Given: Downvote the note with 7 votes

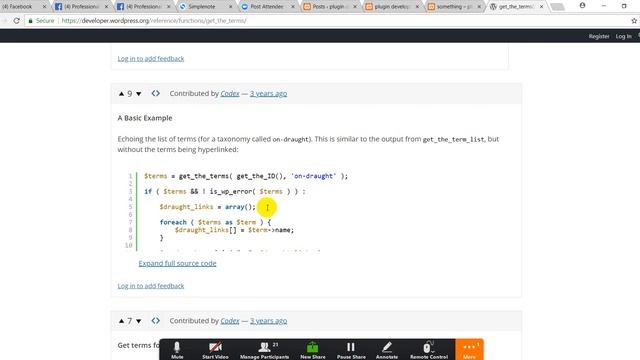Looking at the screenshot, I should [139, 321].
